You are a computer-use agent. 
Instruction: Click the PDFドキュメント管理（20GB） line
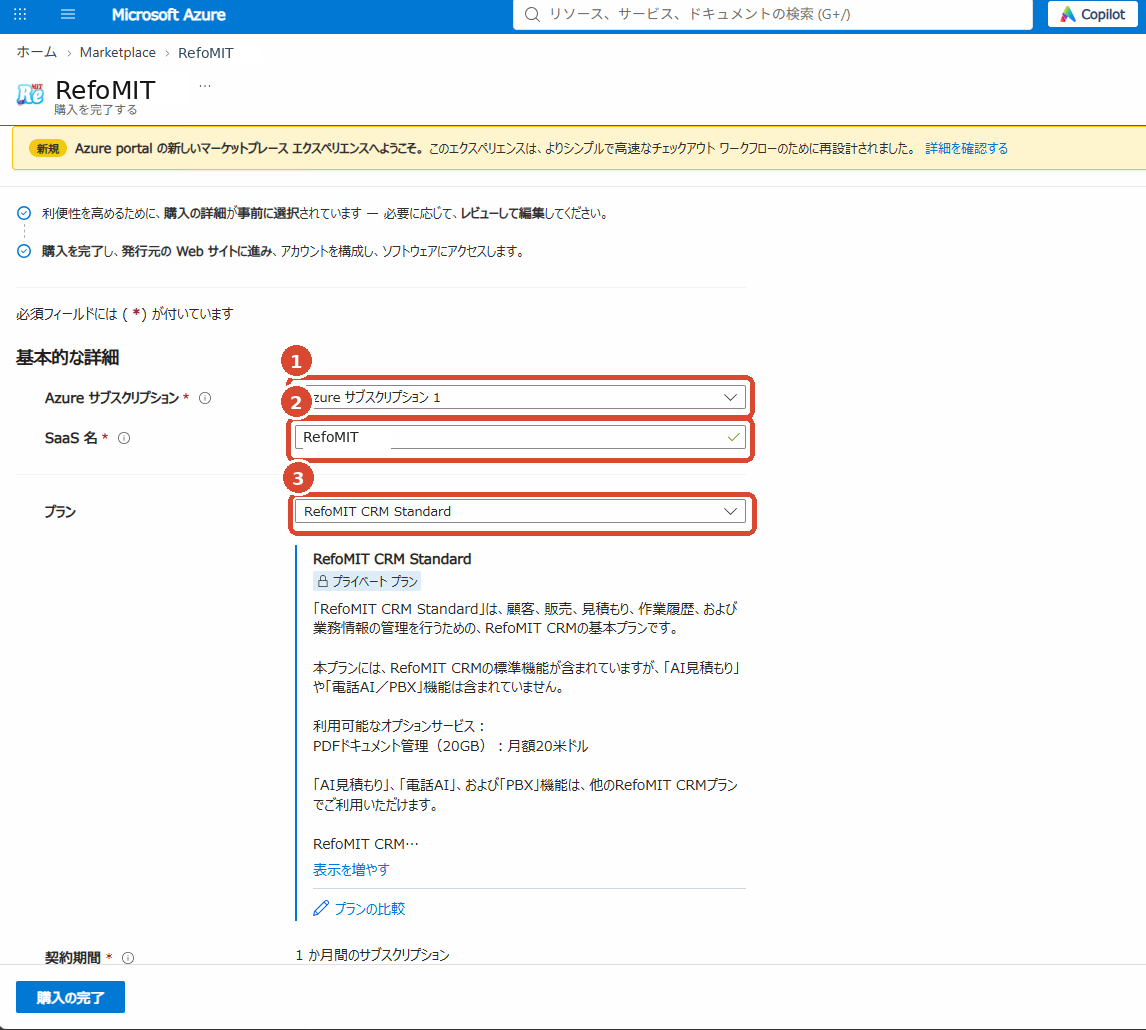click(450, 746)
